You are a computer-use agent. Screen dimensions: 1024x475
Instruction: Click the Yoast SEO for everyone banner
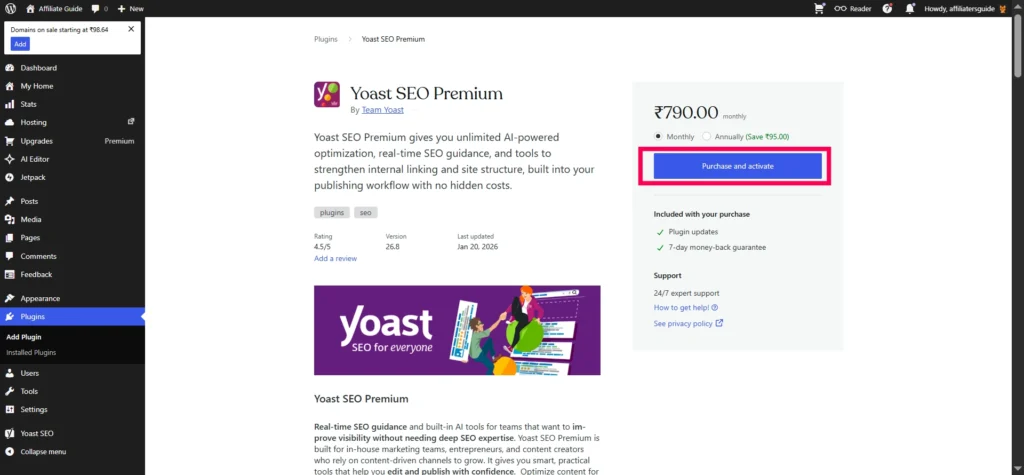point(457,330)
